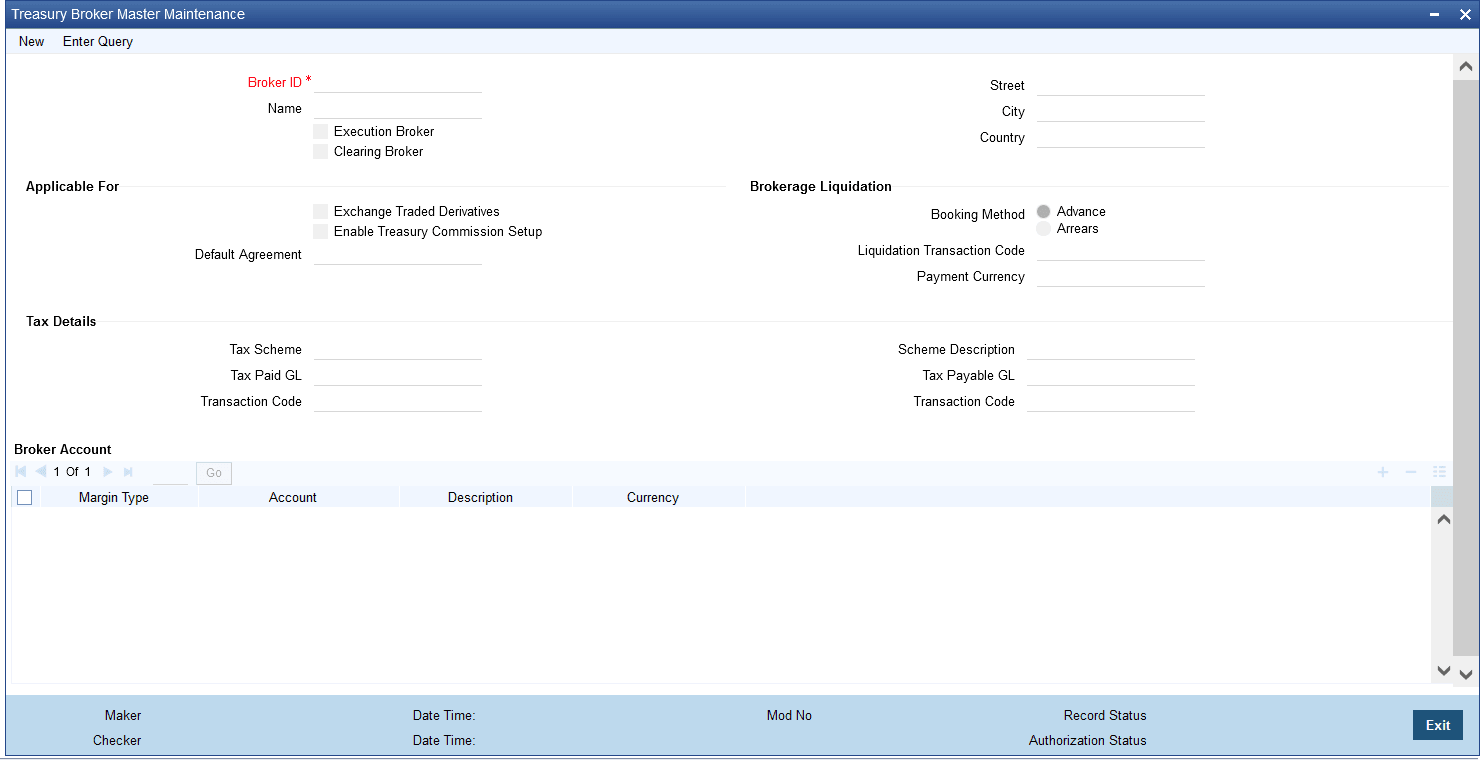Click the Applicable For section heading
Image resolution: width=1480 pixels, height=760 pixels.
(72, 187)
